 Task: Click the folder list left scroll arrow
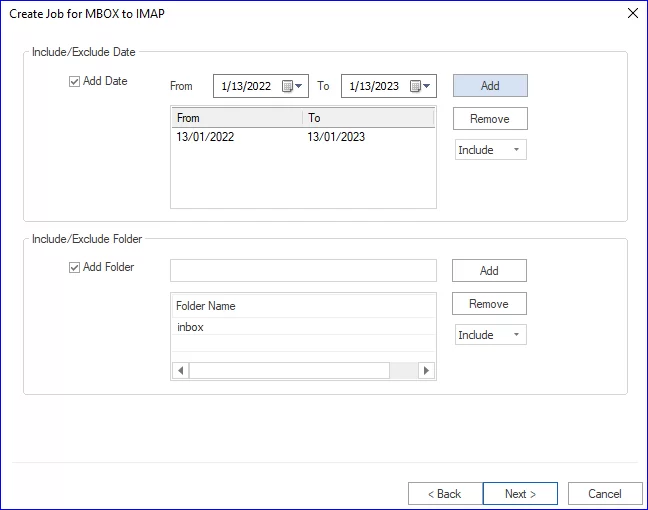coord(181,370)
